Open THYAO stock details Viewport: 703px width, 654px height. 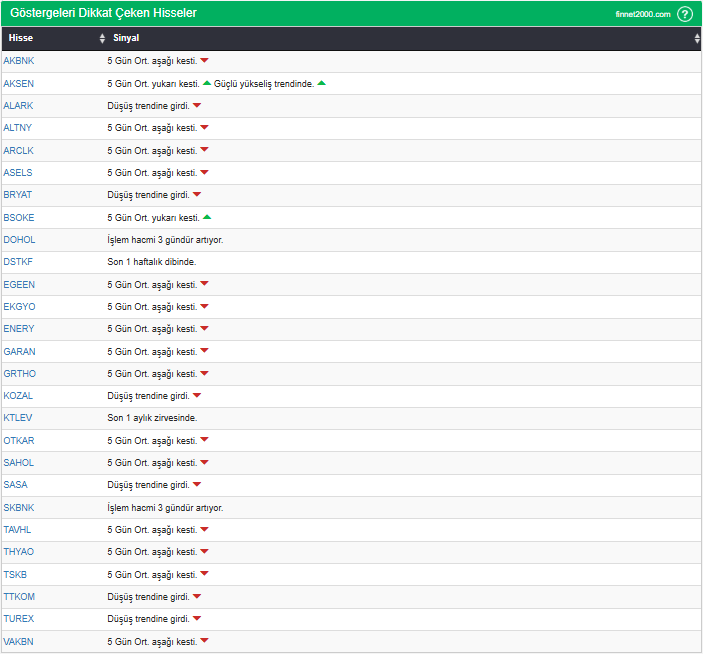coord(18,552)
